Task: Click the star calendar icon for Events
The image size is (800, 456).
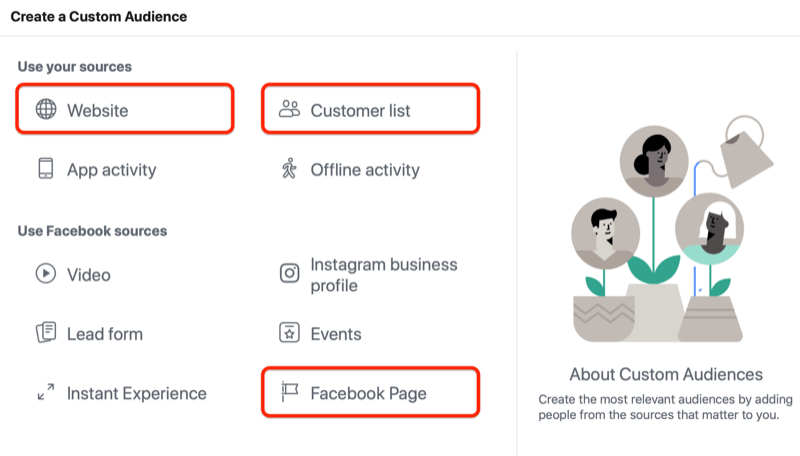Action: pyautogui.click(x=290, y=334)
